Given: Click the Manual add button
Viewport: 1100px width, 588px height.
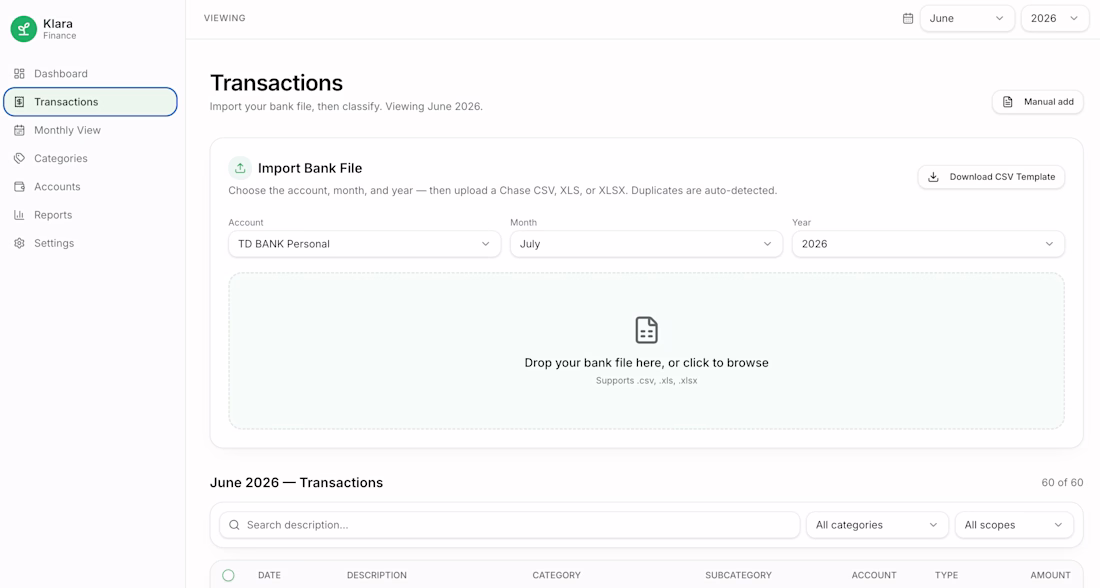Looking at the screenshot, I should pyautogui.click(x=1038, y=102).
